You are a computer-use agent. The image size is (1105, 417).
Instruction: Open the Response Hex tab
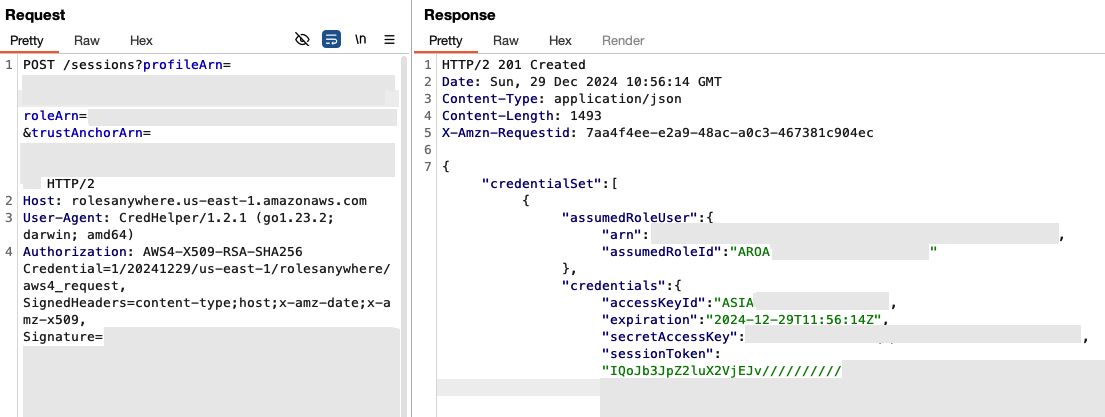pyautogui.click(x=560, y=41)
